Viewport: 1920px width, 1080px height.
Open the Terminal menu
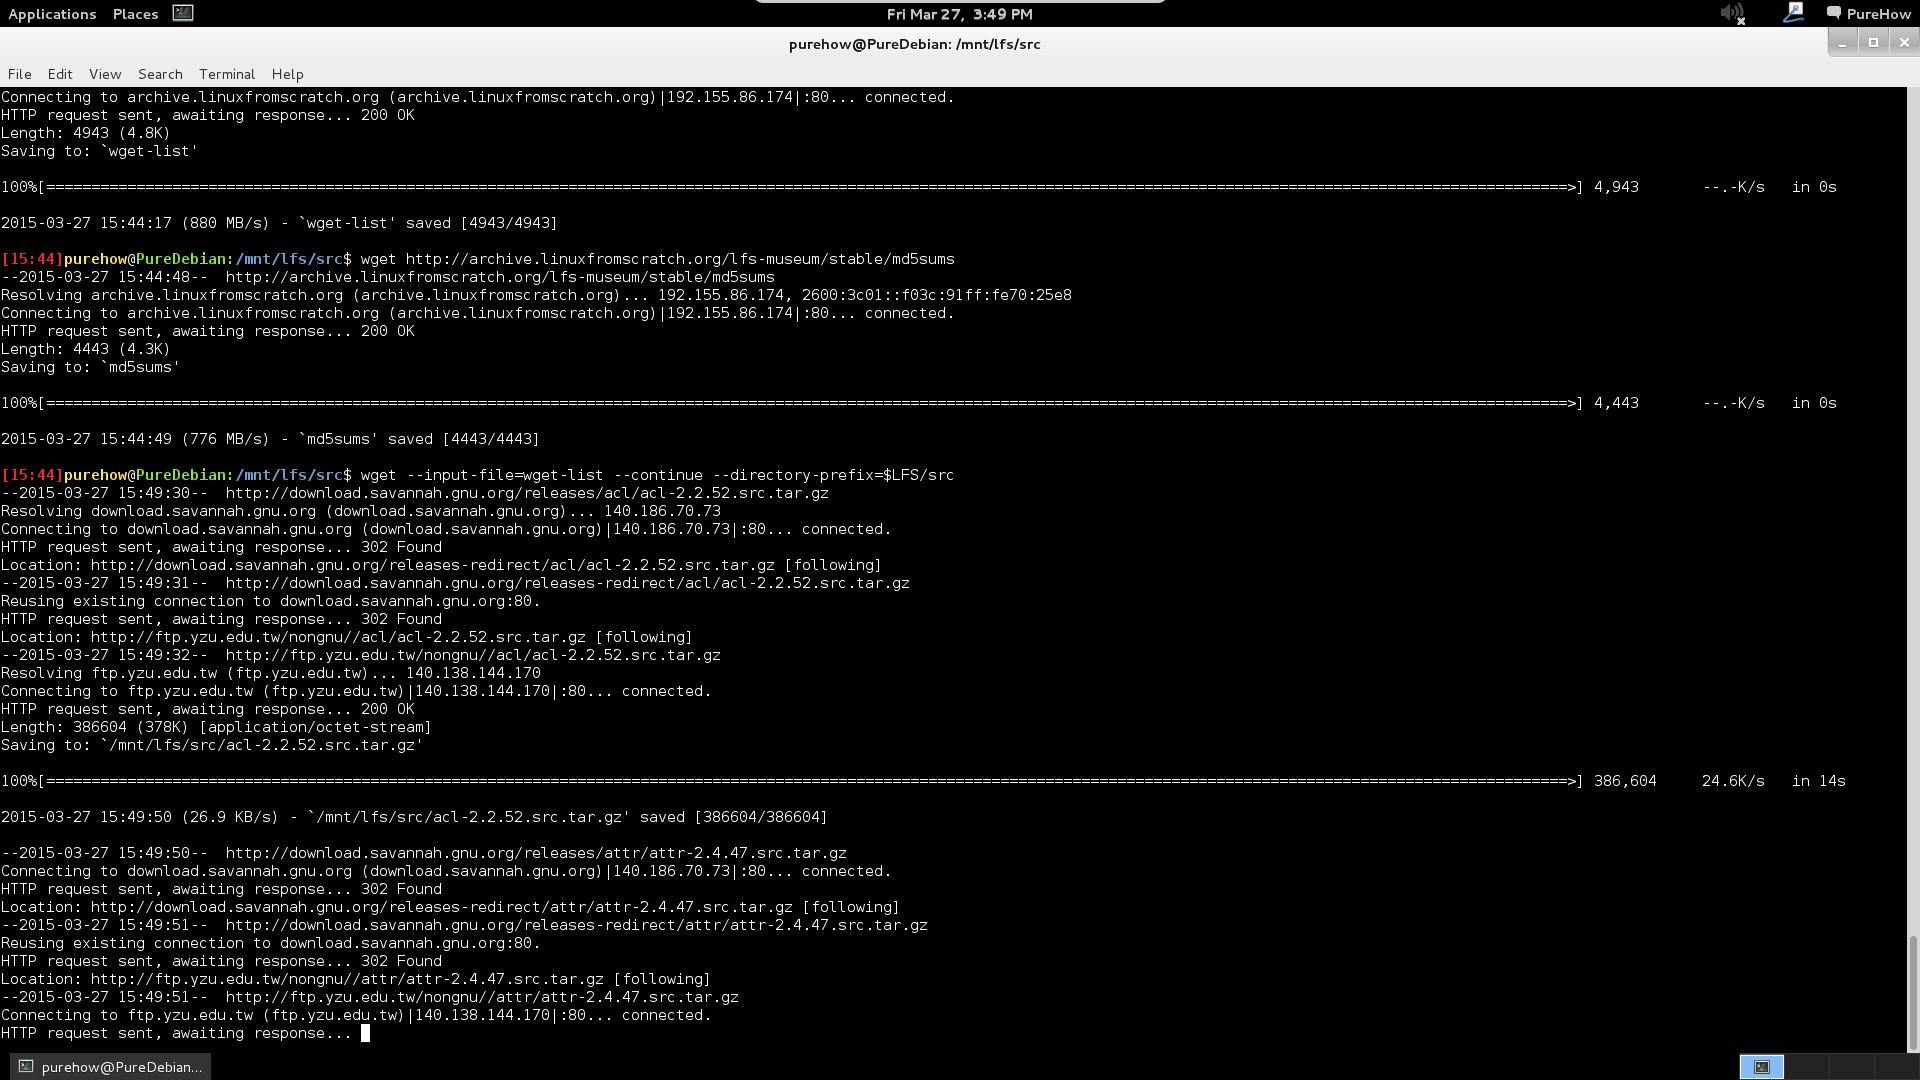pos(227,74)
